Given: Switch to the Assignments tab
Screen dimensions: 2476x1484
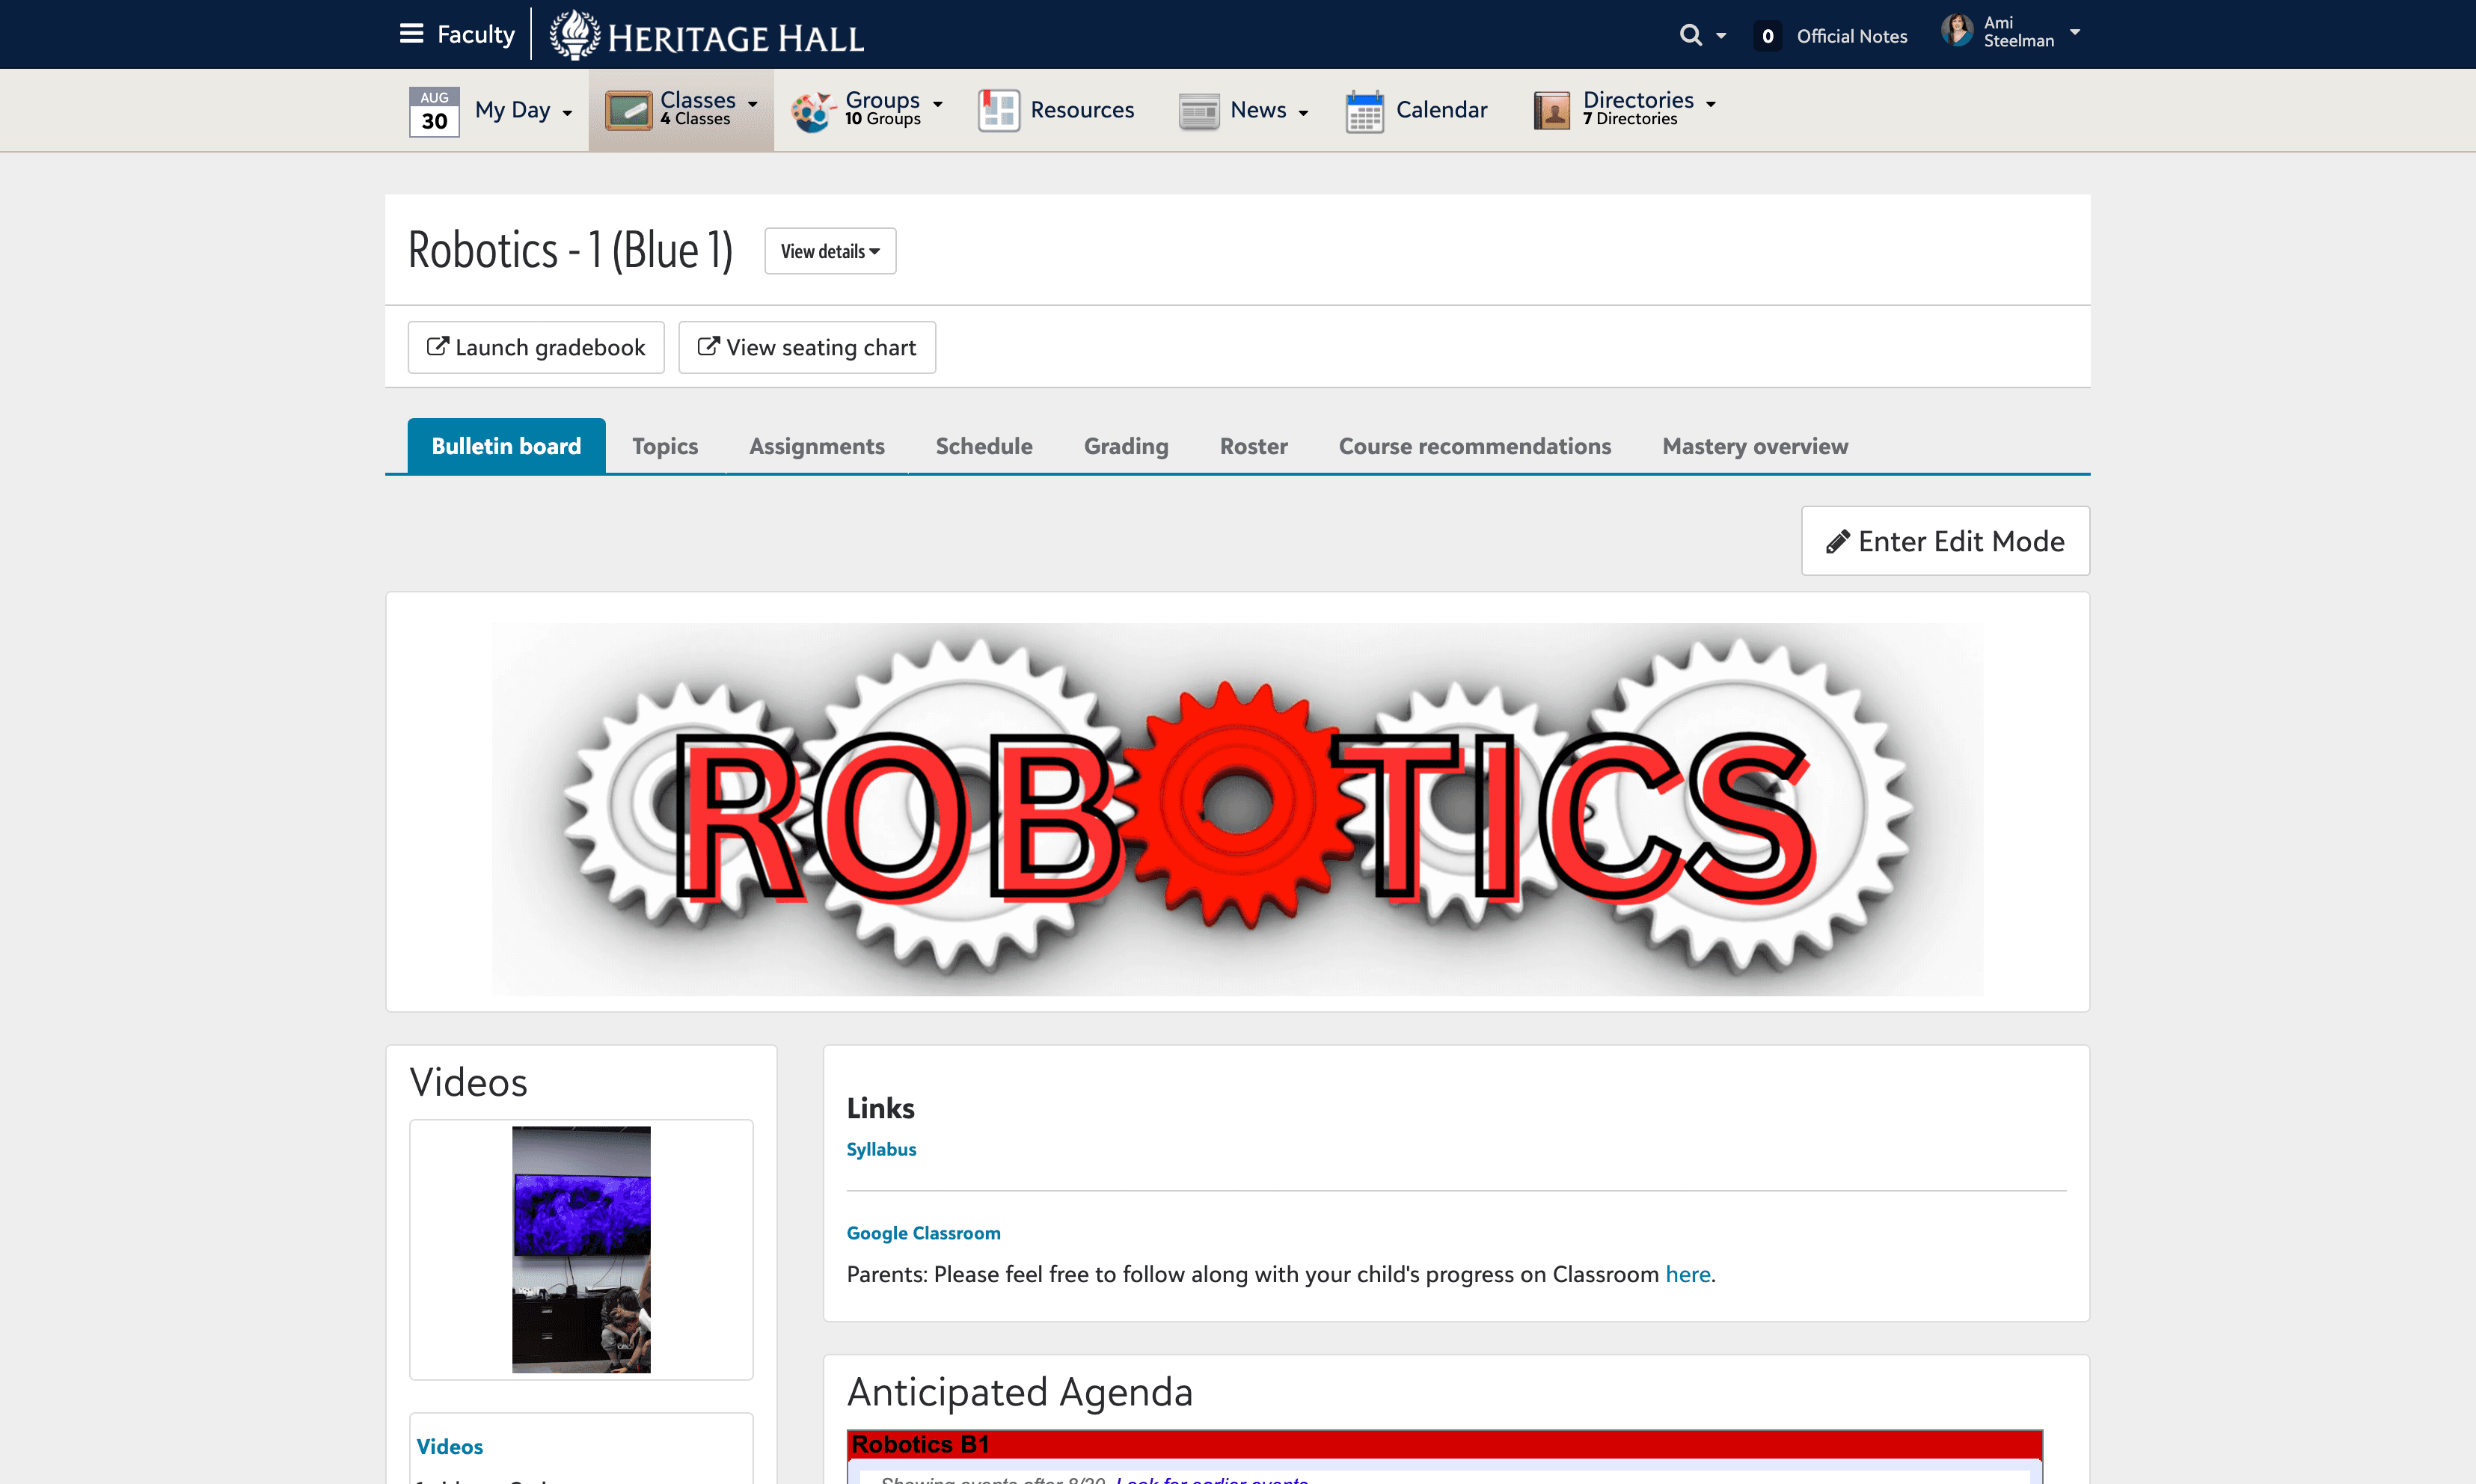Looking at the screenshot, I should coord(817,446).
